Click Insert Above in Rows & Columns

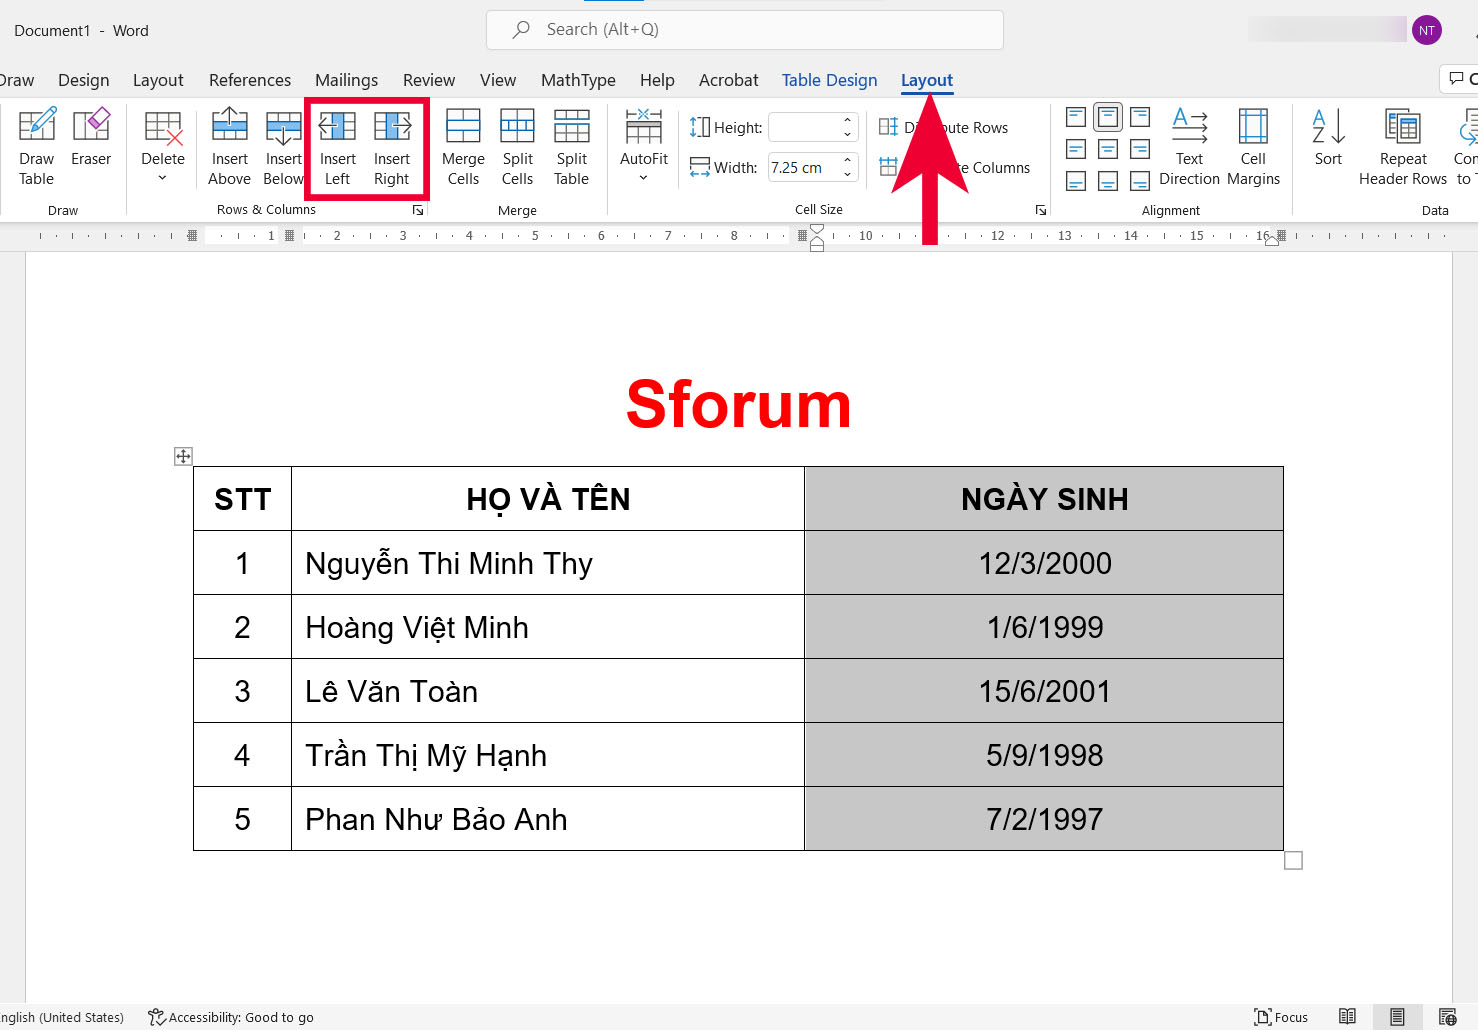tap(229, 147)
